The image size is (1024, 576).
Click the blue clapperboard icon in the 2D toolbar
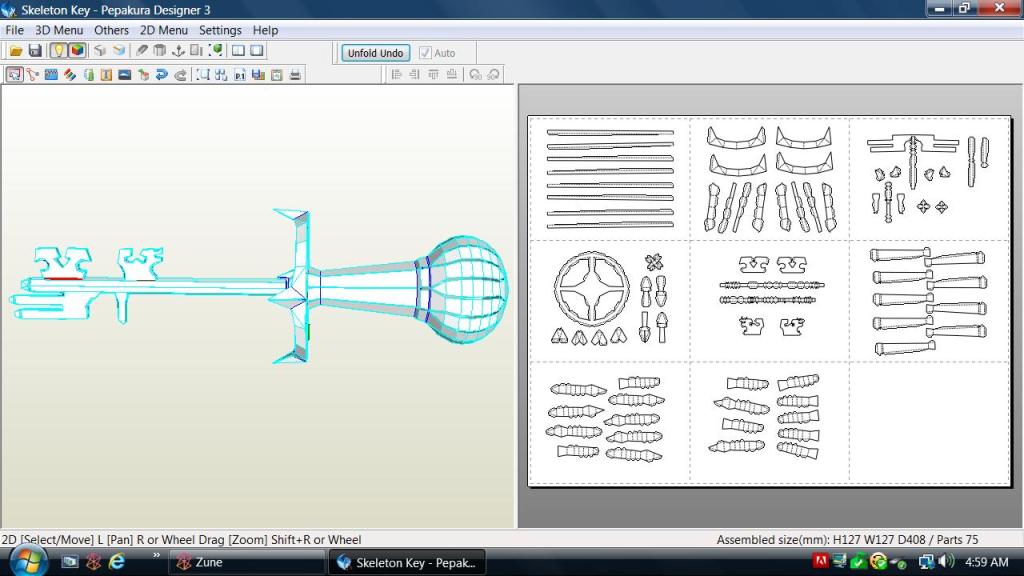(x=51, y=74)
